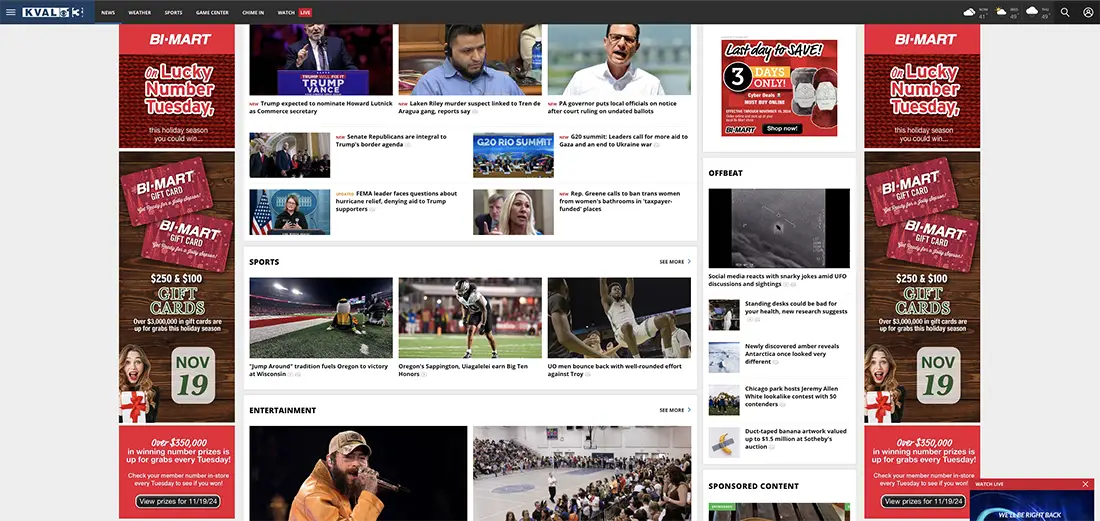Click the football player kneeling thumbnail

pos(470,318)
